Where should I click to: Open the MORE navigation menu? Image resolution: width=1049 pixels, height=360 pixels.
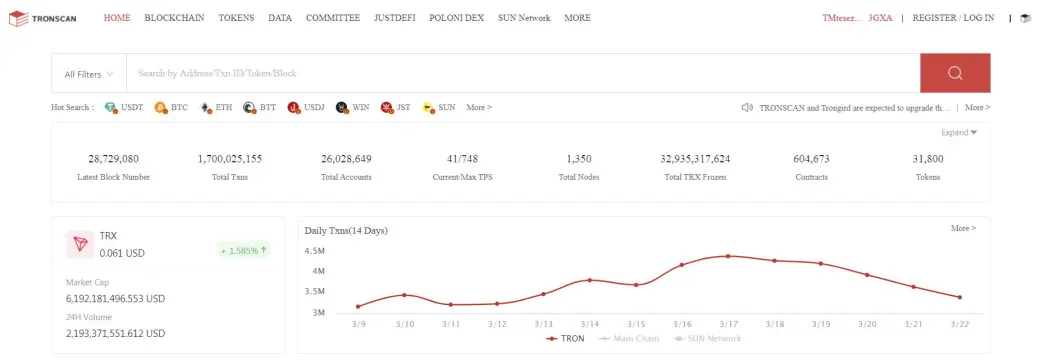tap(577, 18)
